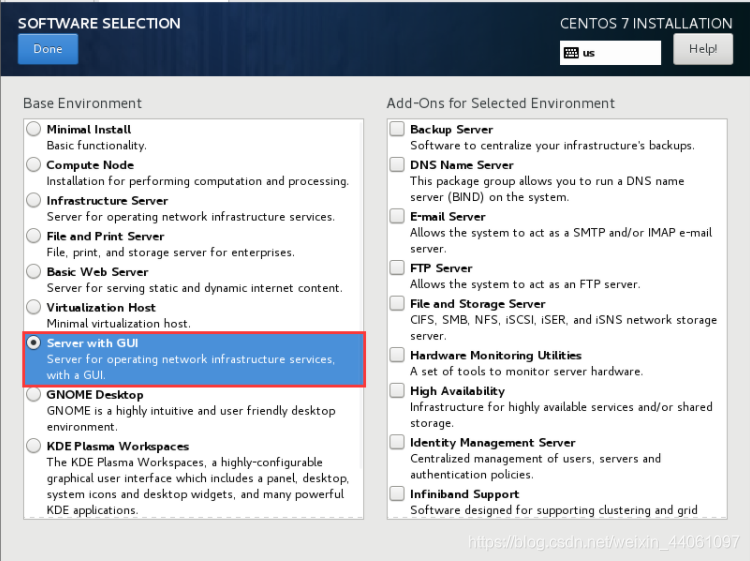
Task: Click the Done button
Action: click(x=48, y=49)
